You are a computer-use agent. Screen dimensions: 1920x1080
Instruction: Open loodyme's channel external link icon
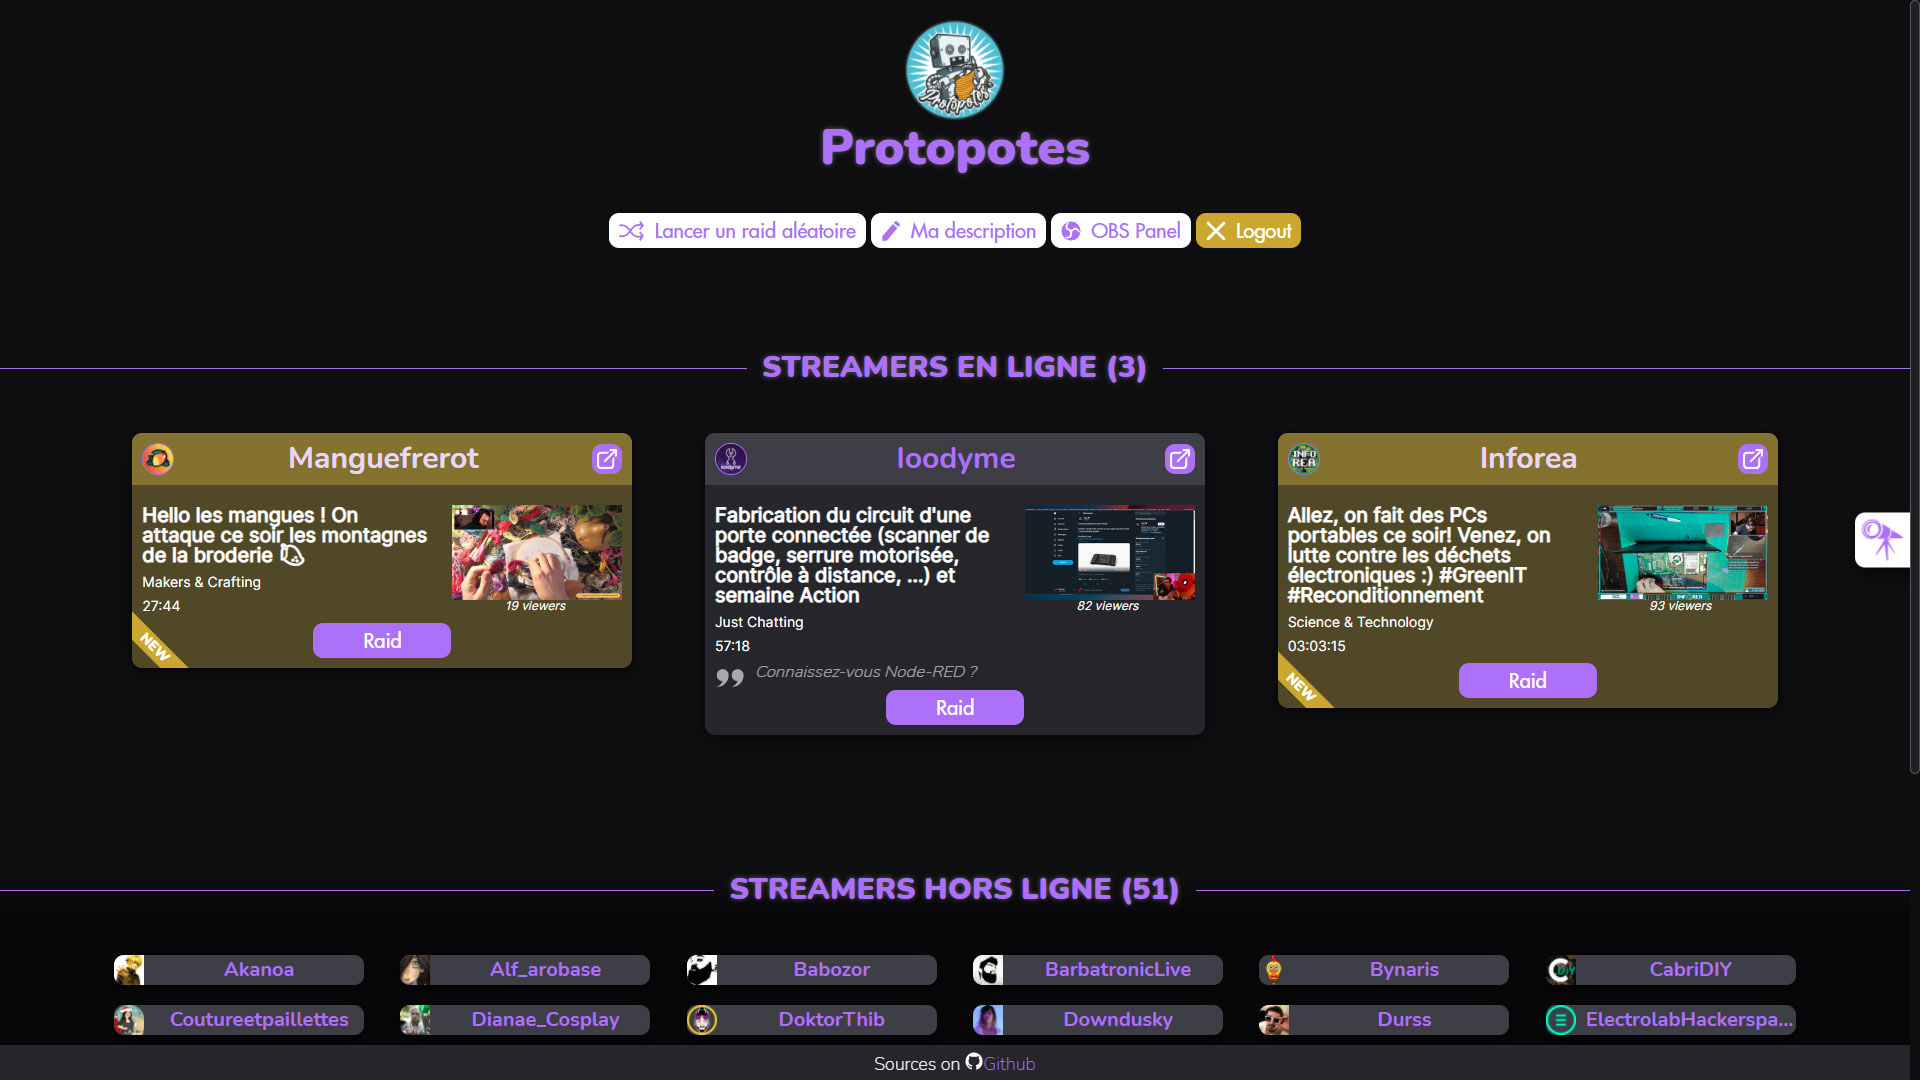[1180, 459]
